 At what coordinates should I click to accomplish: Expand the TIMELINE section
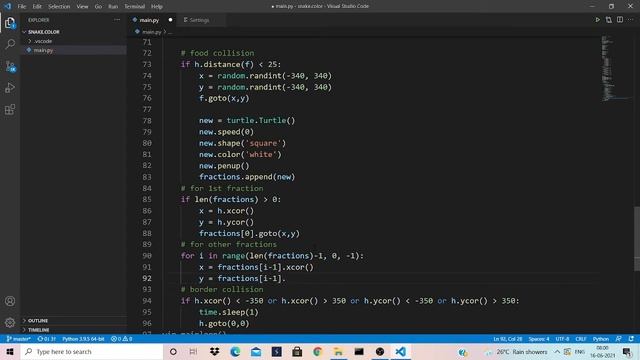tap(39, 330)
